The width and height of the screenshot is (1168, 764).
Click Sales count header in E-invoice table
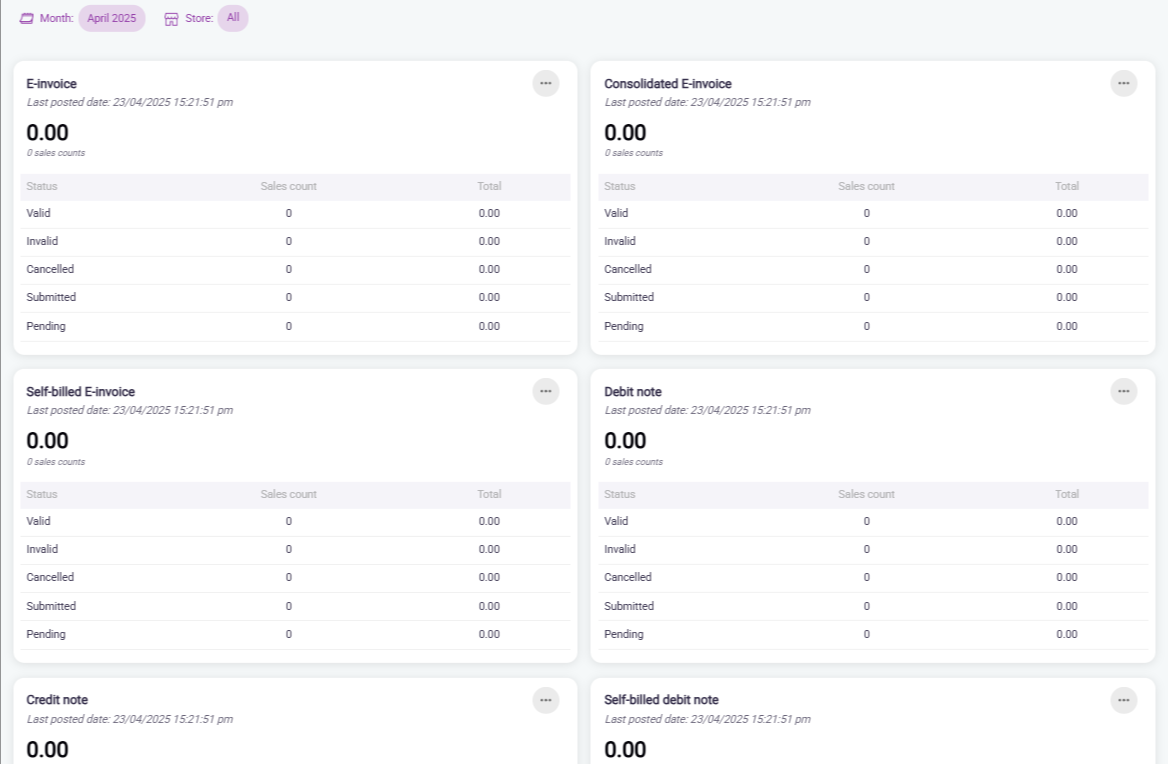(288, 186)
